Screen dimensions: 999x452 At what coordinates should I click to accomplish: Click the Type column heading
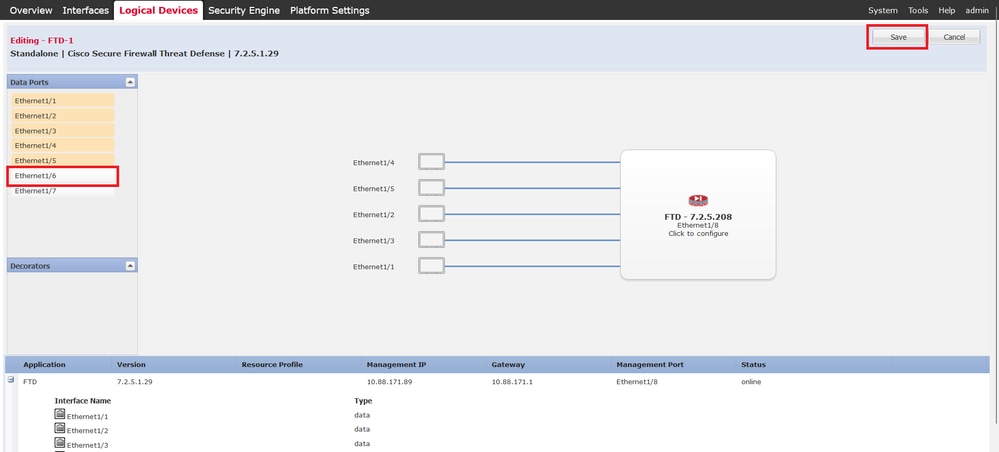[x=363, y=401]
